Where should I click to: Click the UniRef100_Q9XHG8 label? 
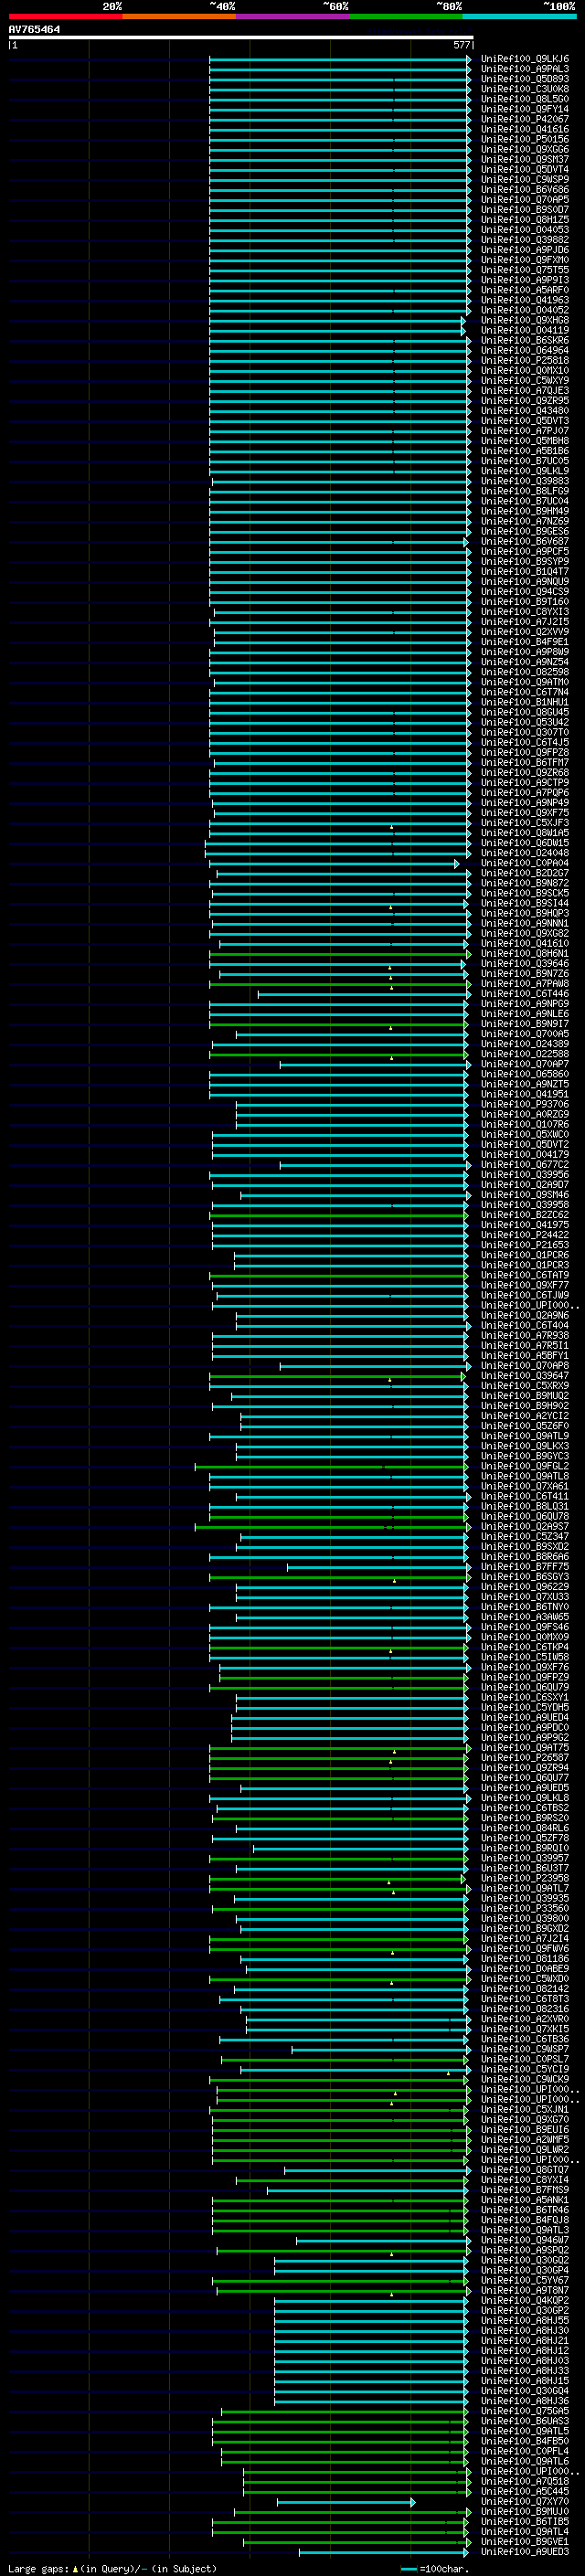(x=525, y=320)
